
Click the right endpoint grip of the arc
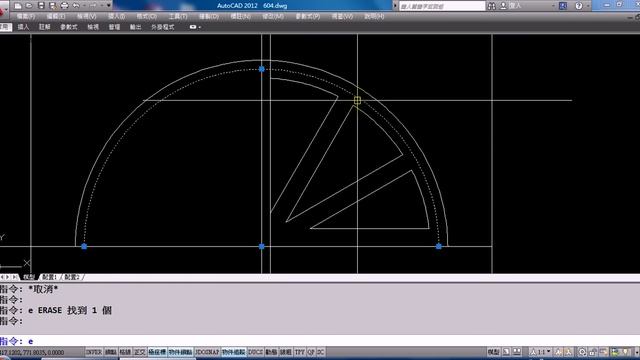438,246
